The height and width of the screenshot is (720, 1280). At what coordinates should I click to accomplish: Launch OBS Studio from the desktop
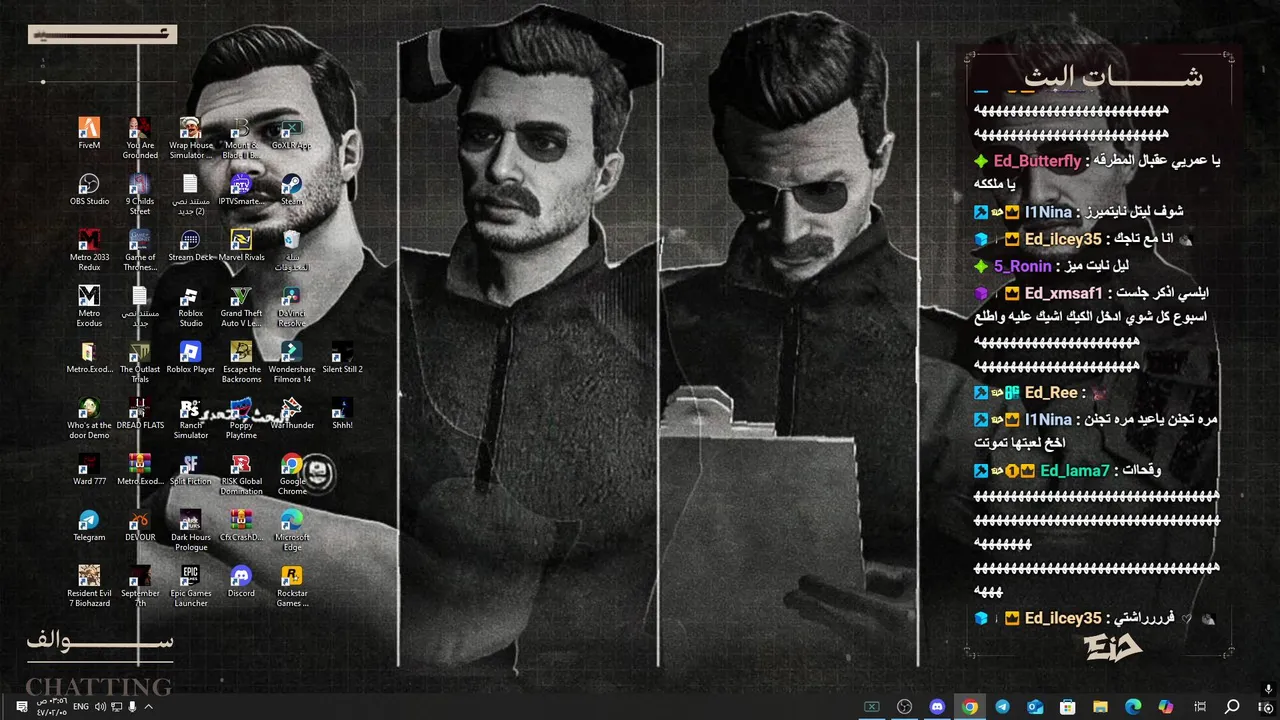(89, 190)
